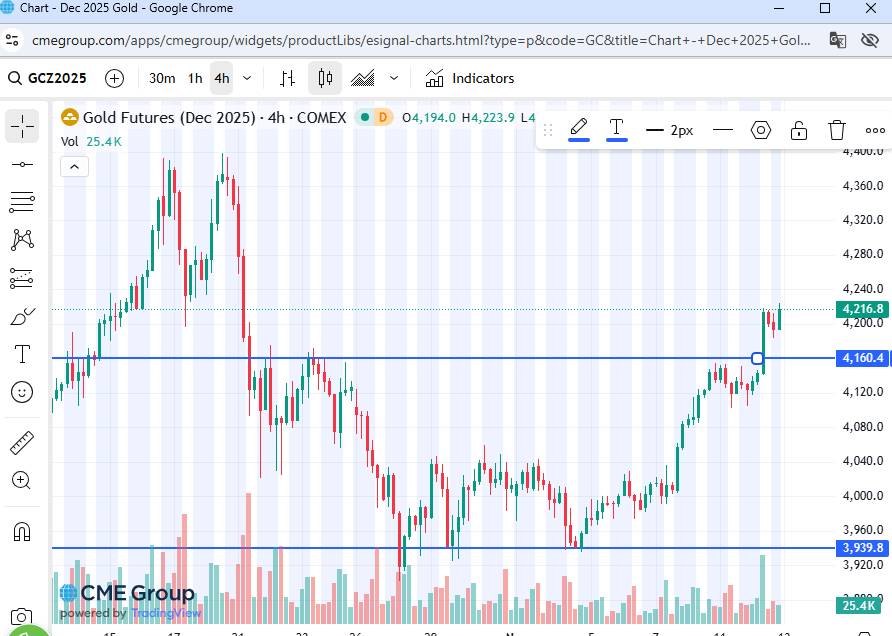Image resolution: width=892 pixels, height=636 pixels.
Task: Click the zoom in tool
Action: (x=22, y=481)
